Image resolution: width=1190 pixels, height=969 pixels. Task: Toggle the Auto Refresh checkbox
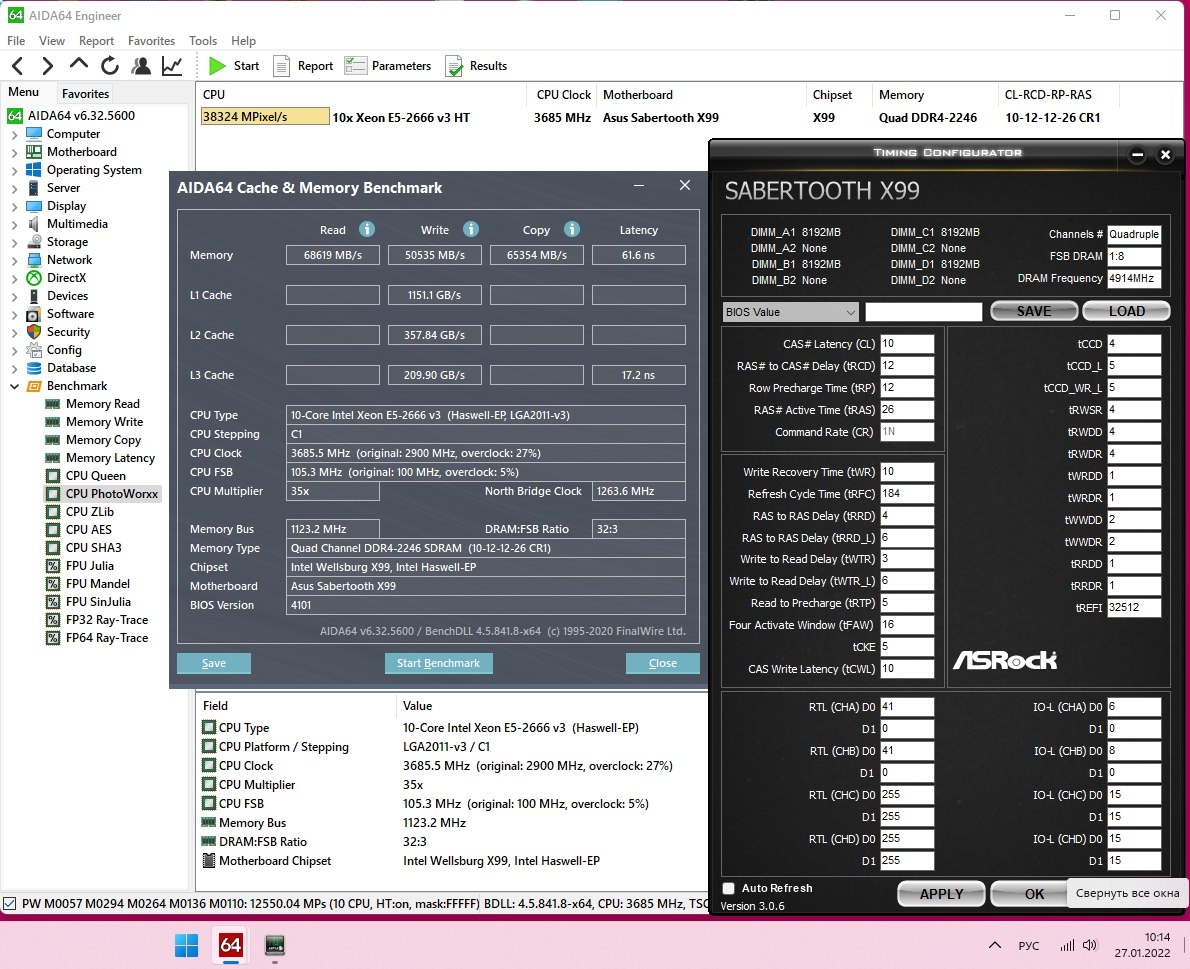pyautogui.click(x=729, y=889)
